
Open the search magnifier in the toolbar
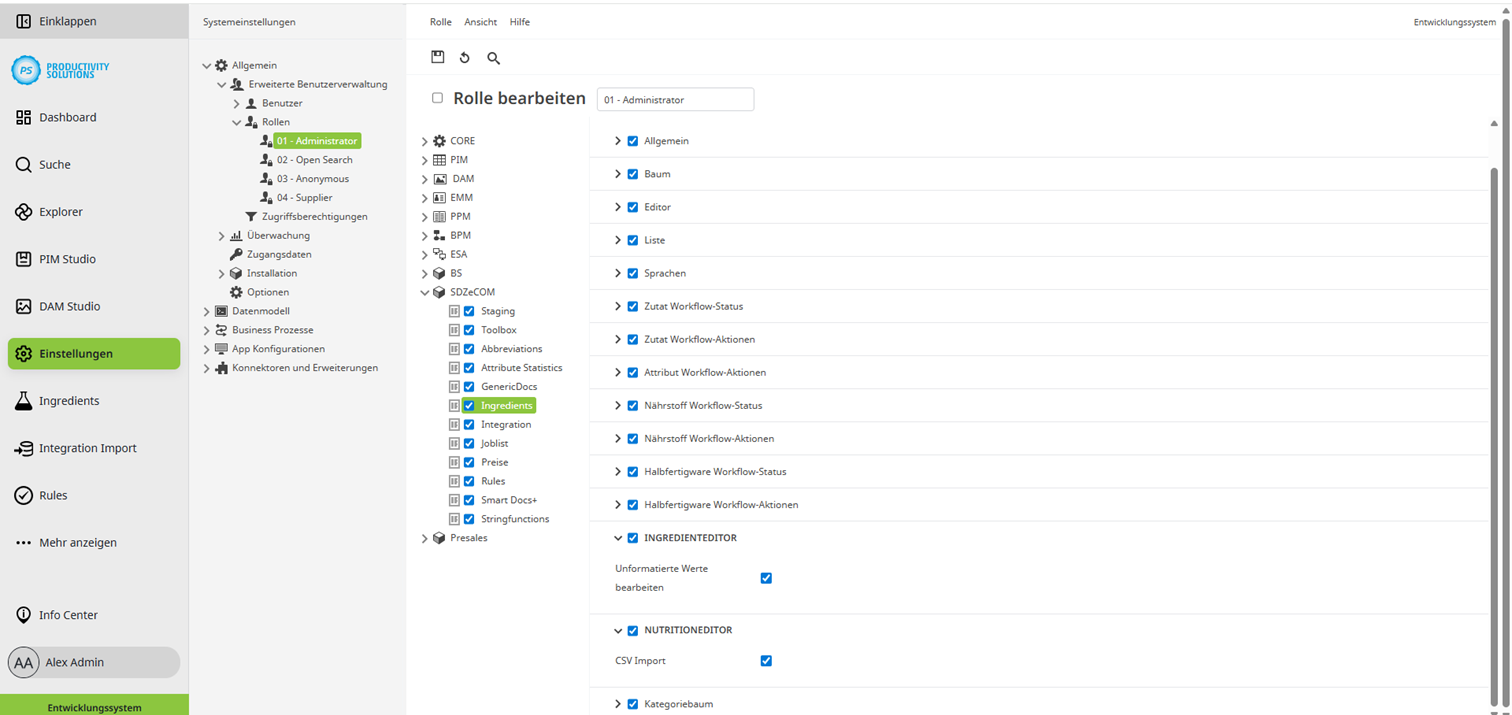coord(492,57)
